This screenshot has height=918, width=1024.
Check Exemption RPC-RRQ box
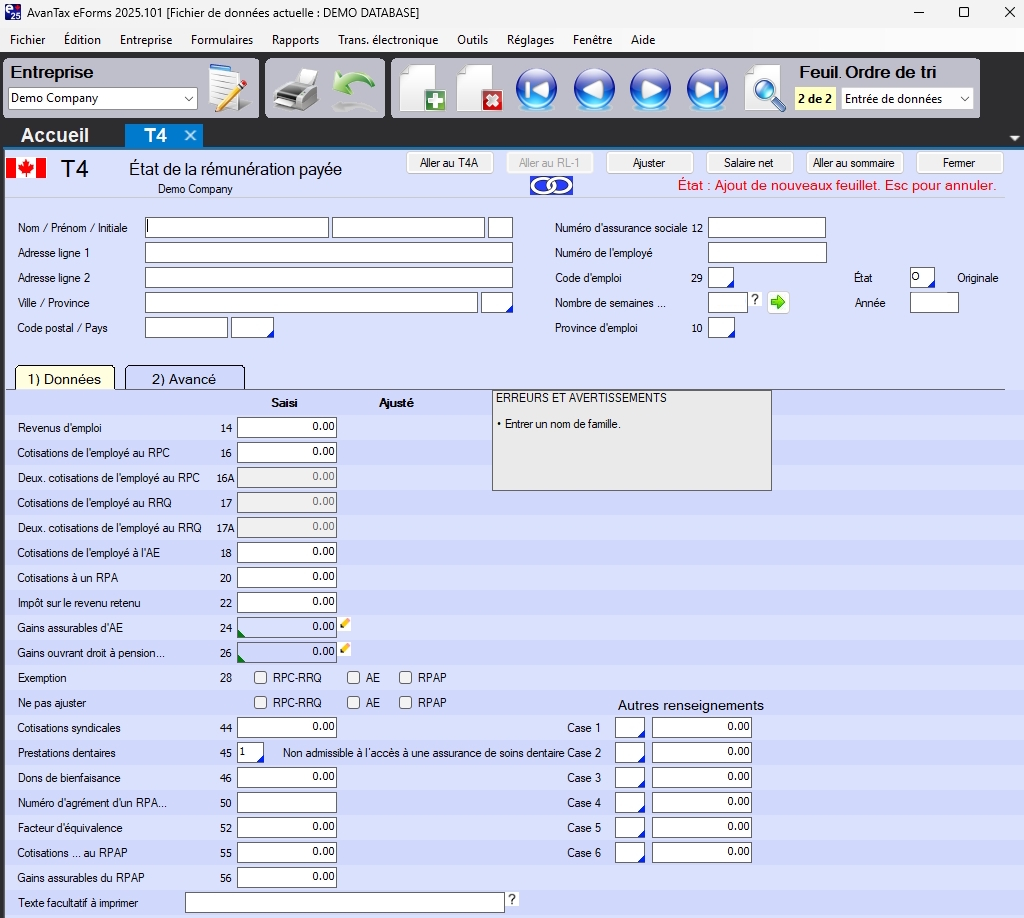(x=261, y=678)
